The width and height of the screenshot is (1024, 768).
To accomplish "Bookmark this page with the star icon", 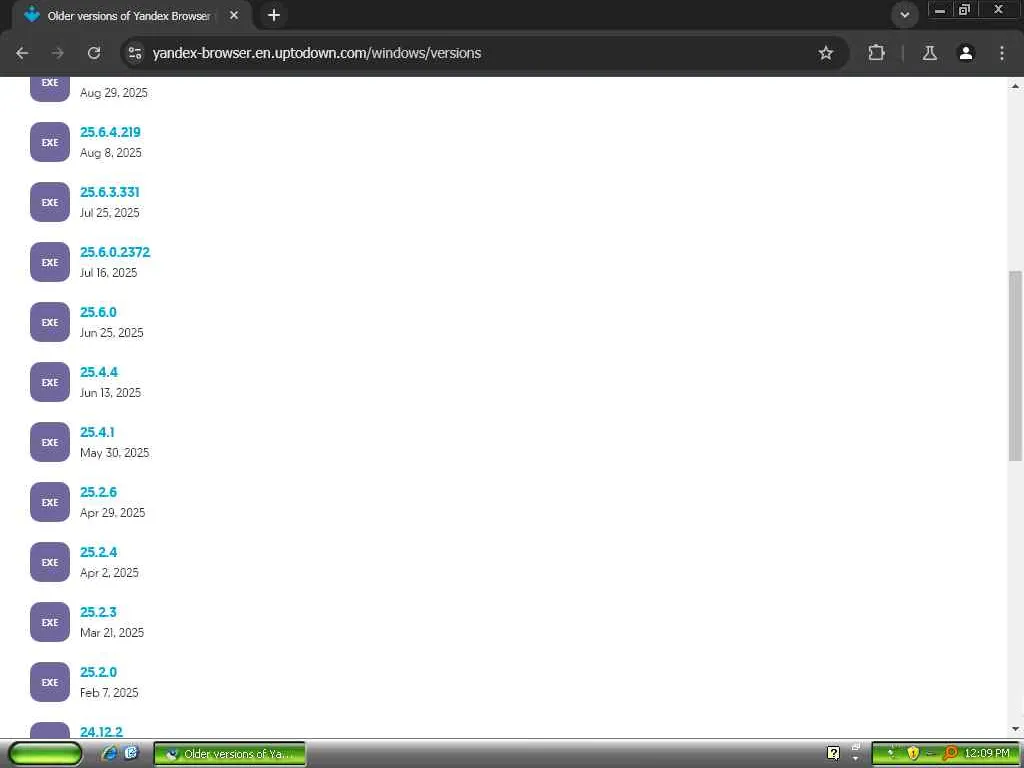I will 825,53.
